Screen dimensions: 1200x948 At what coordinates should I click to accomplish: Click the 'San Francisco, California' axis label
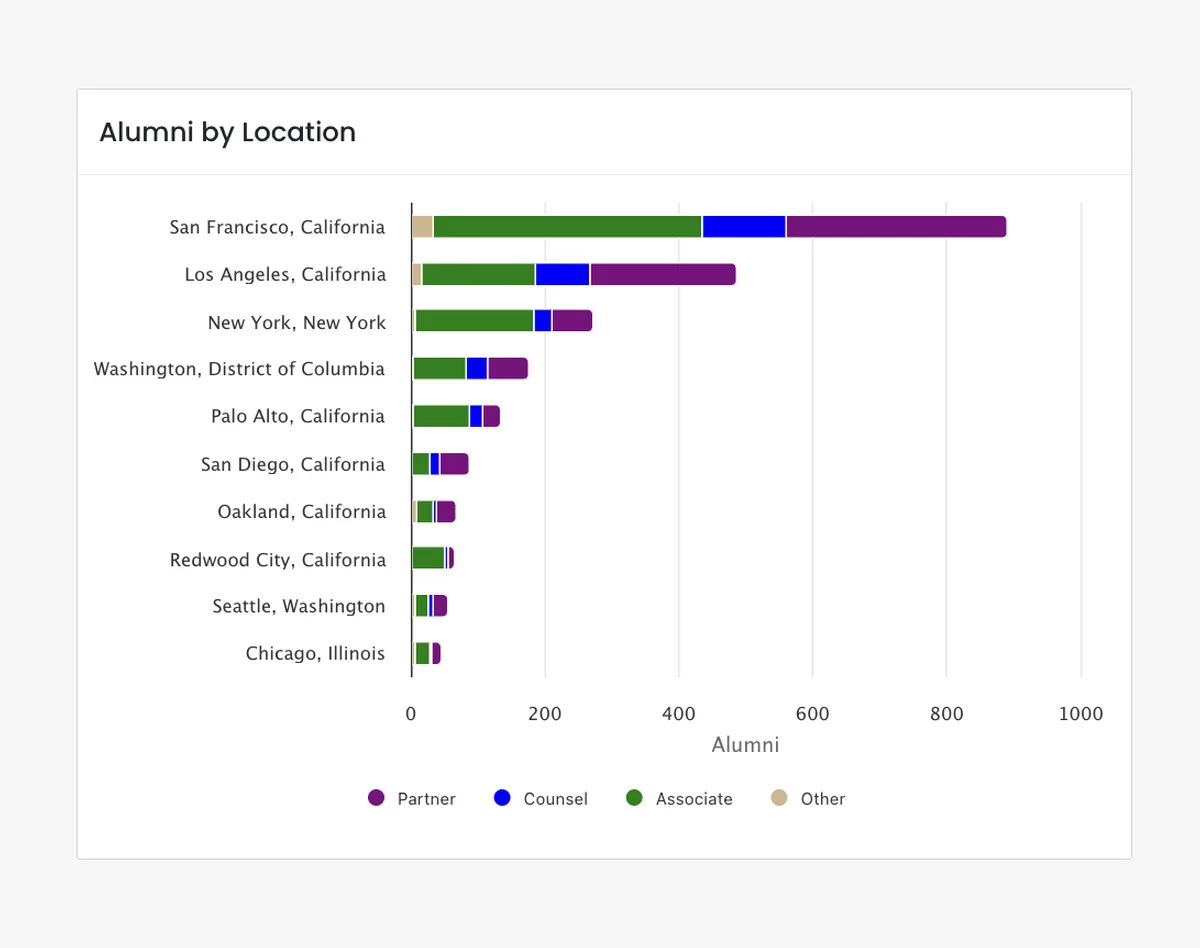pyautogui.click(x=277, y=227)
